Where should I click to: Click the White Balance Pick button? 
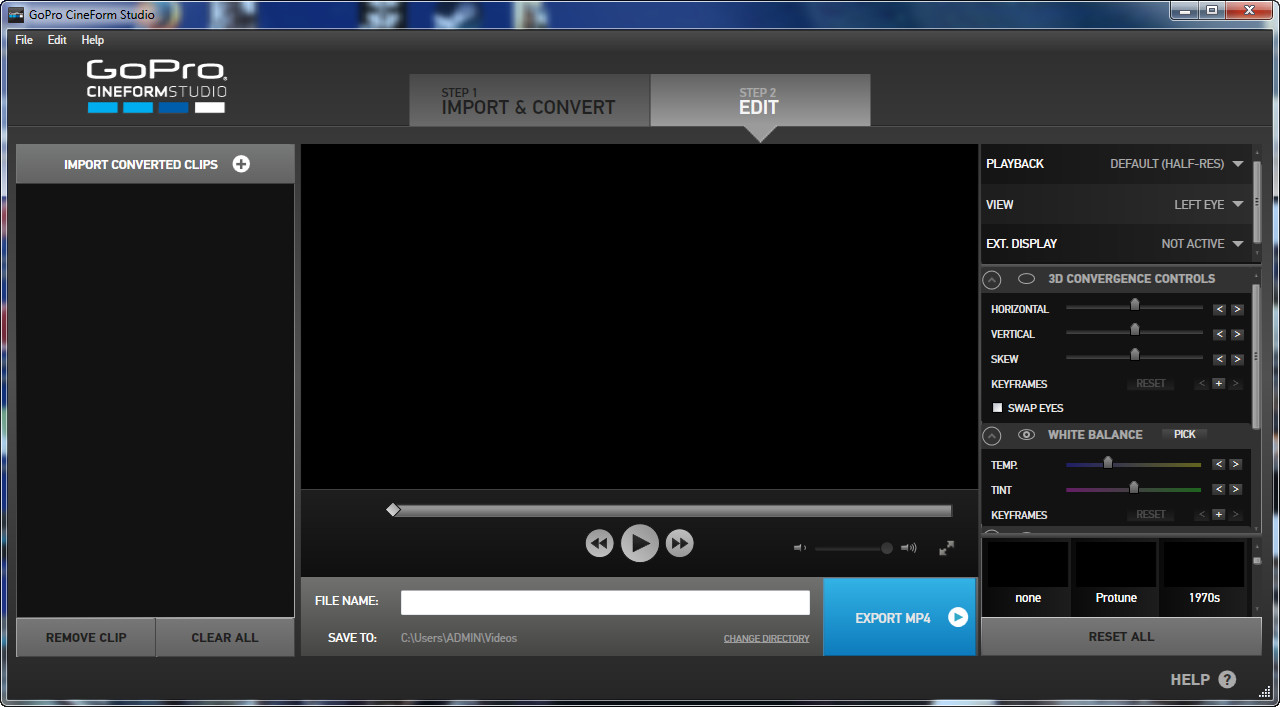click(x=1185, y=434)
